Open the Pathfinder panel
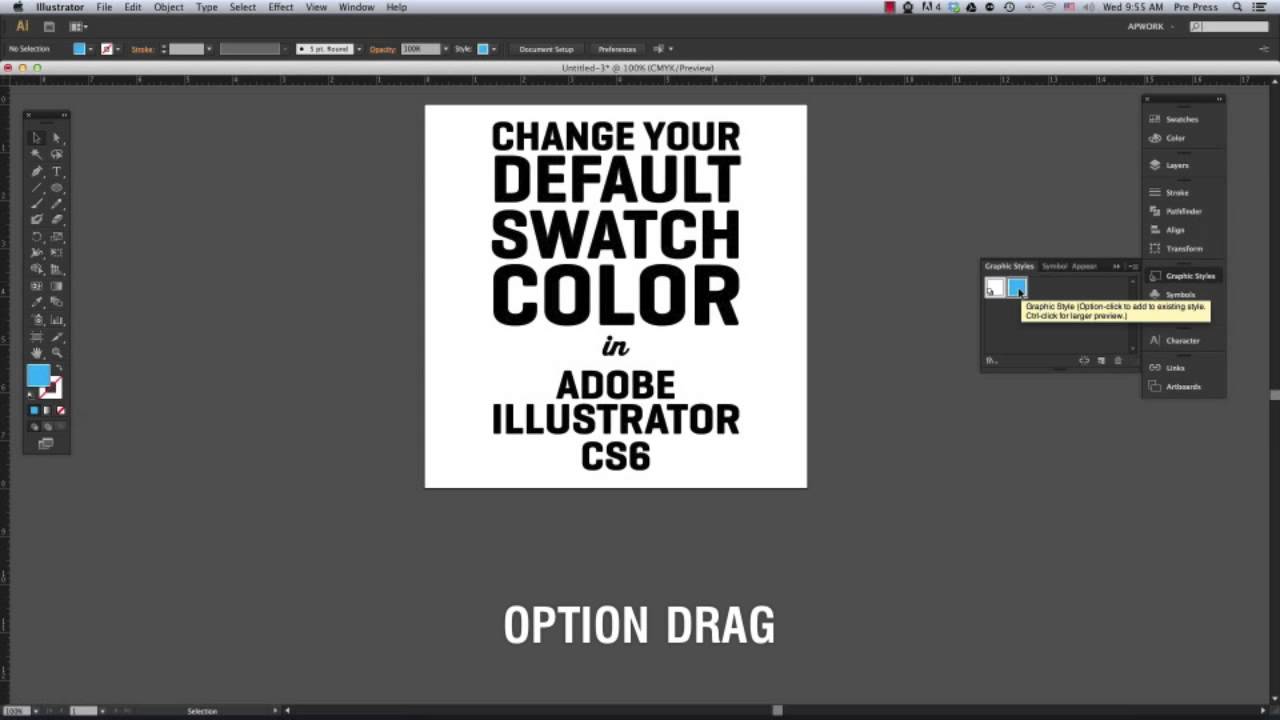Screen dimensions: 1280x720 [1184, 211]
